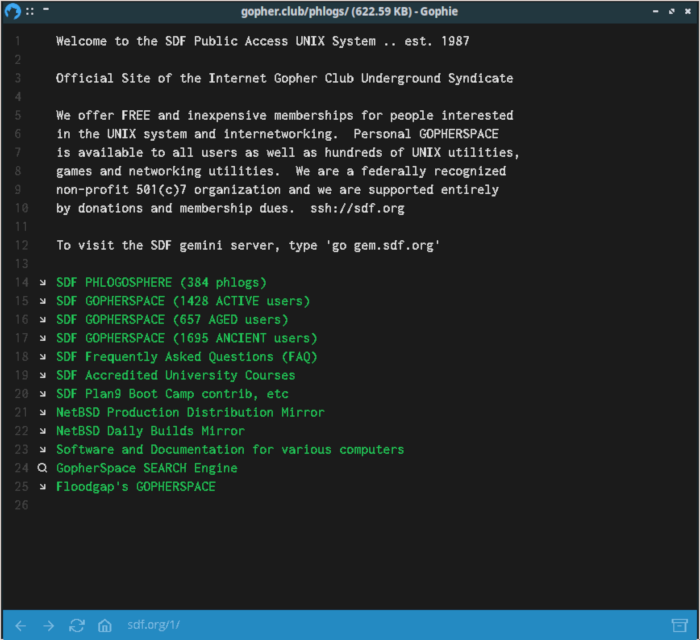Click directory arrow icon beside 1428 ACTIVE users

pyautogui.click(x=42, y=301)
